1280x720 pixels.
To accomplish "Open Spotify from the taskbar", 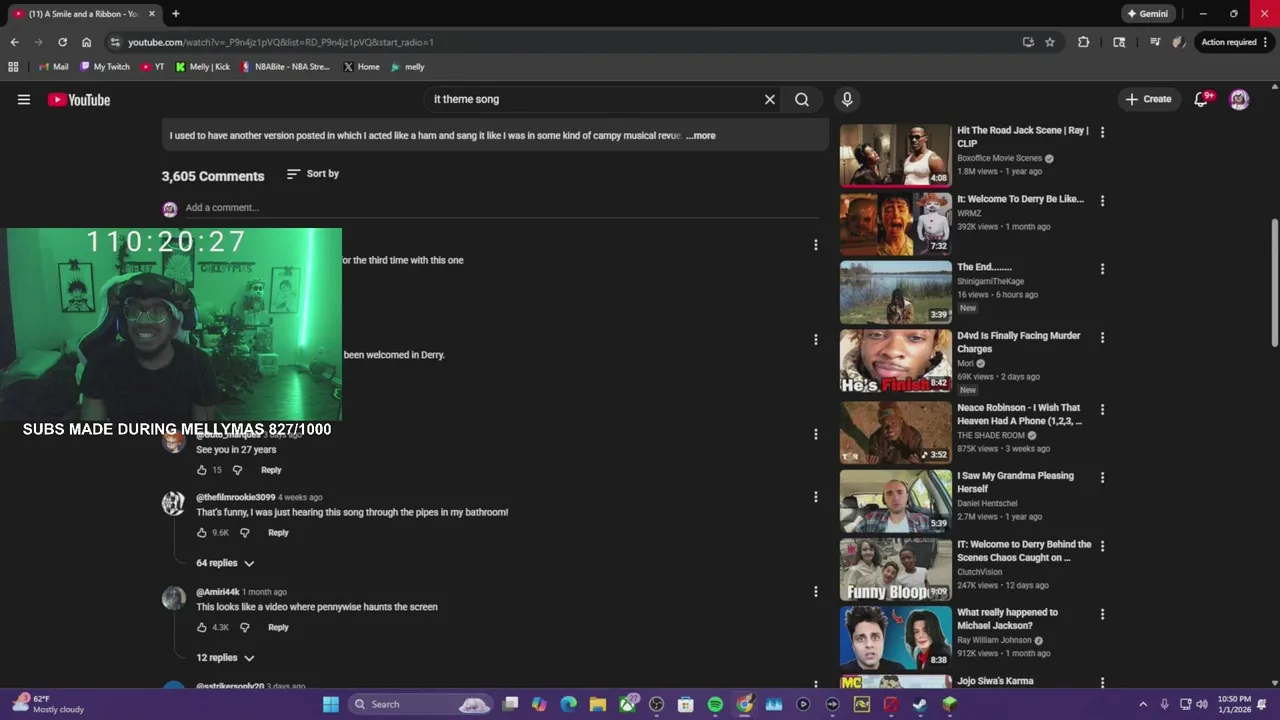I will point(715,704).
